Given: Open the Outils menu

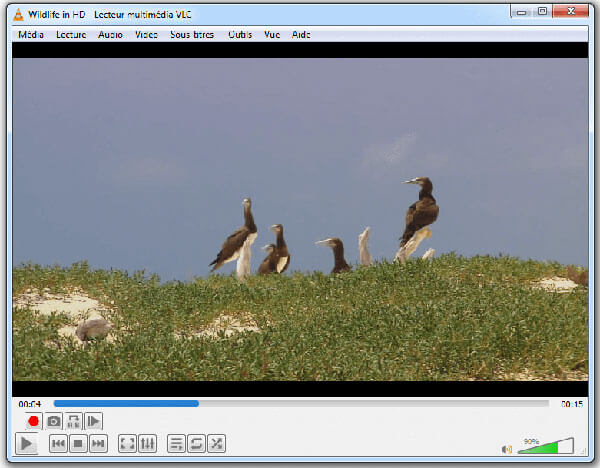Looking at the screenshot, I should click(x=240, y=34).
